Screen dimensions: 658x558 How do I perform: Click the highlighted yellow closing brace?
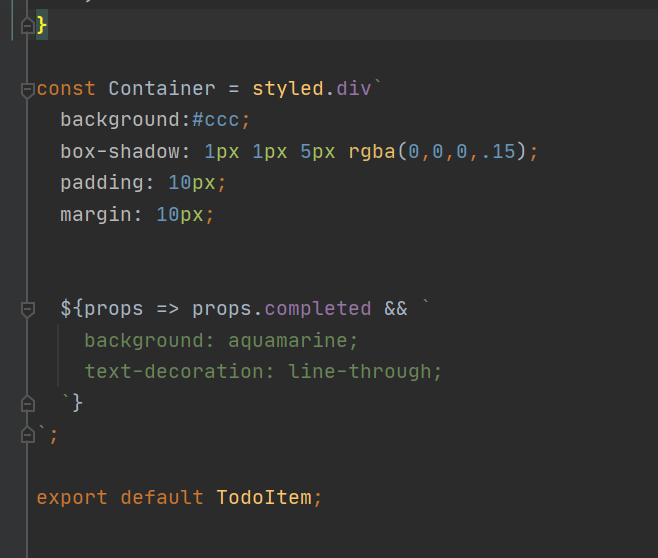point(42,25)
